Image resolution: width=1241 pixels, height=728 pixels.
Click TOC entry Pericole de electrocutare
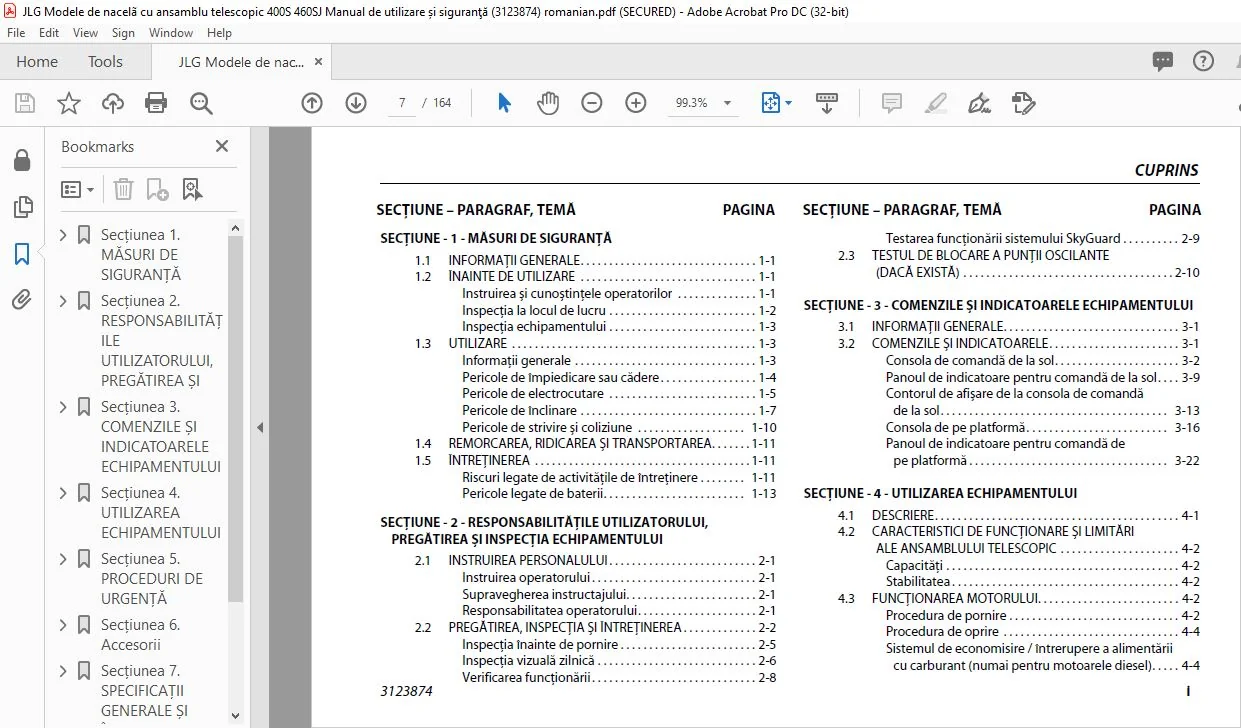point(619,394)
